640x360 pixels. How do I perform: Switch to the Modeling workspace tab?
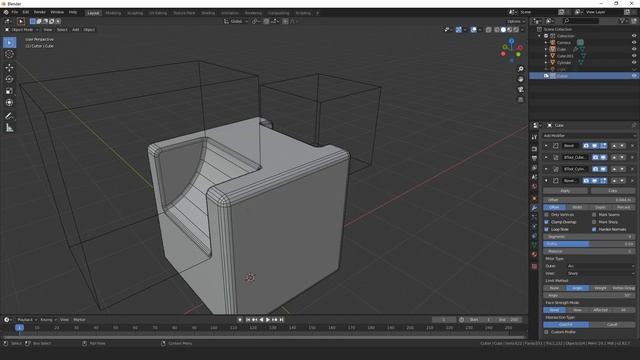[113, 13]
